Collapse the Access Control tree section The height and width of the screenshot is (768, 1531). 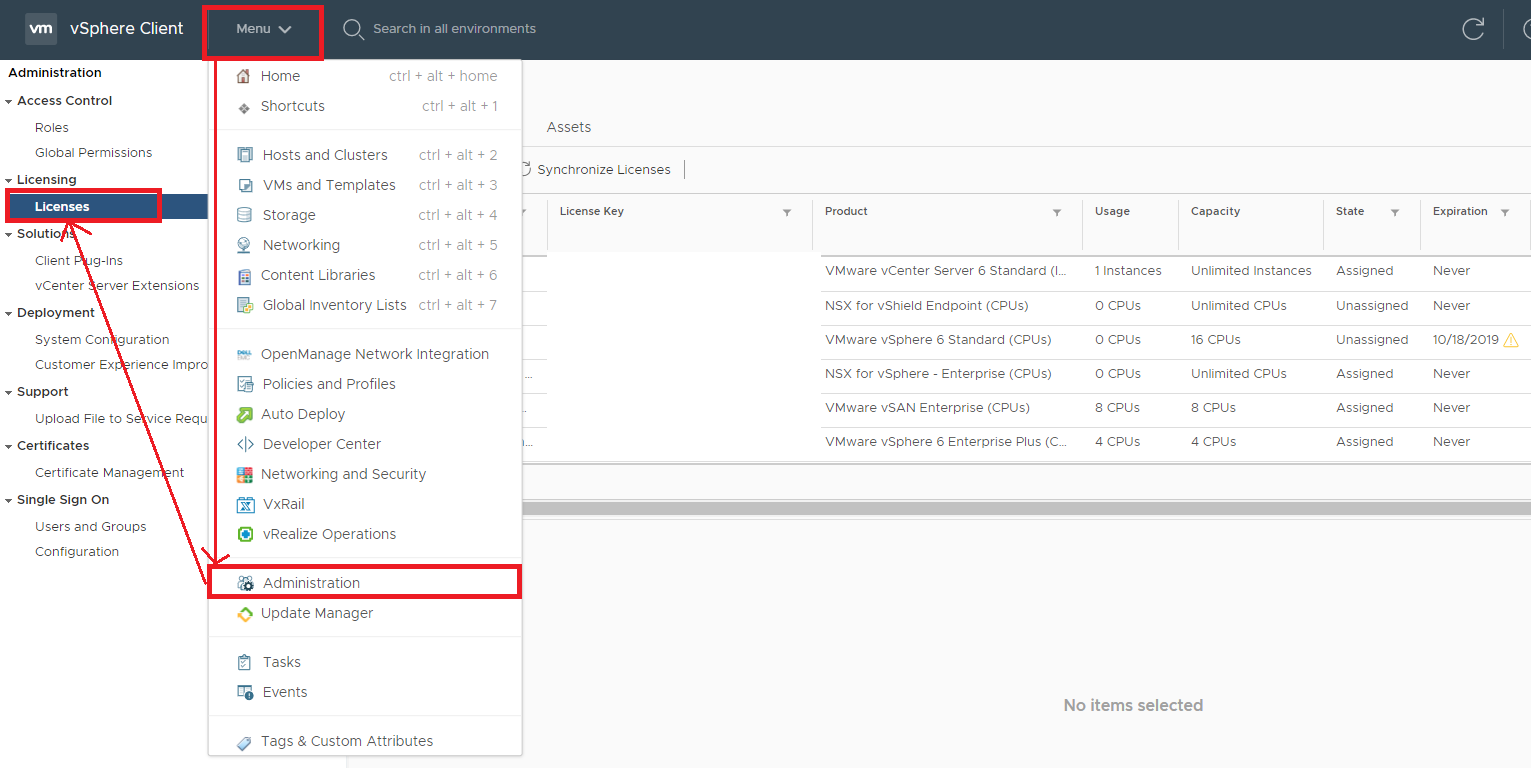click(9, 101)
